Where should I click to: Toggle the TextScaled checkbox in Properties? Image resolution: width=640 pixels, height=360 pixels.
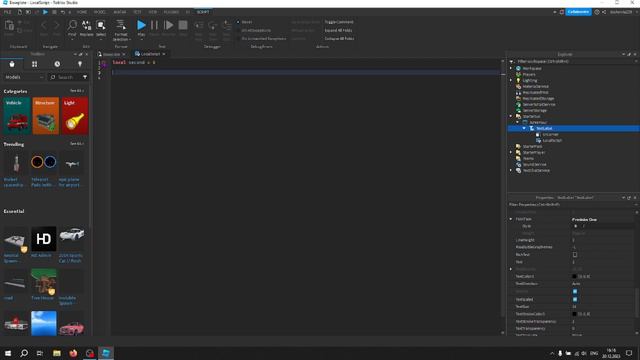(575, 299)
